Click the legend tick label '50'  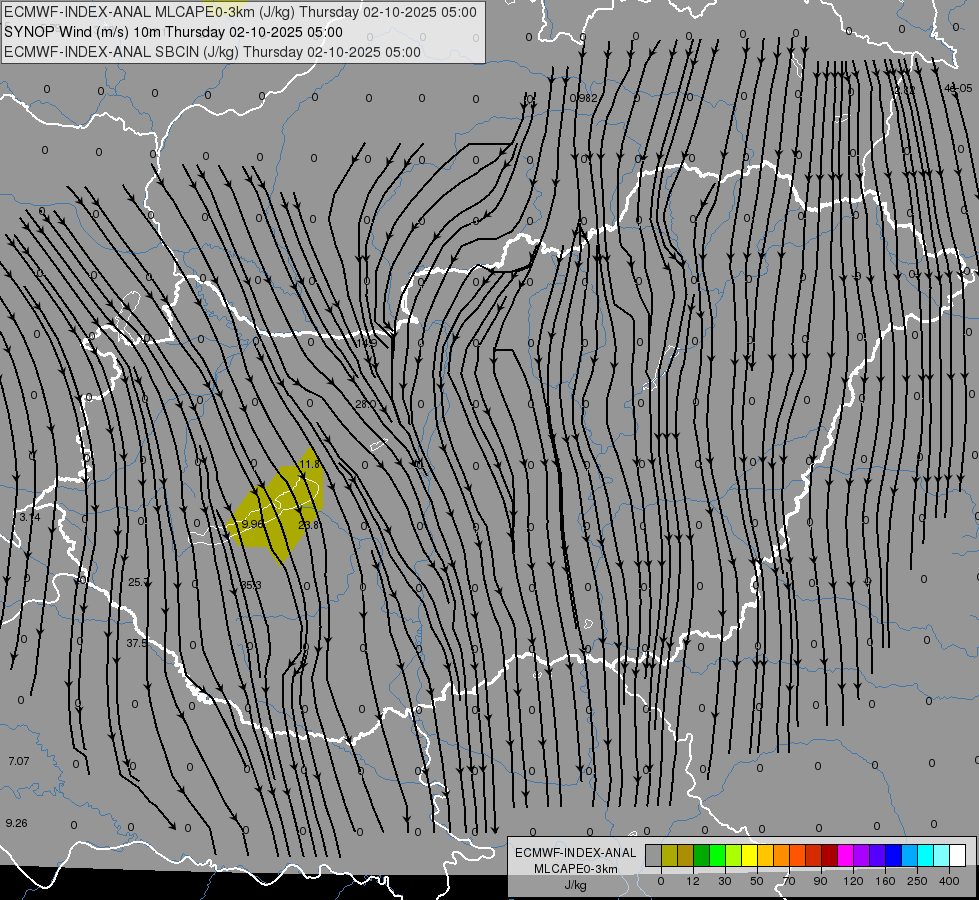pos(756,881)
